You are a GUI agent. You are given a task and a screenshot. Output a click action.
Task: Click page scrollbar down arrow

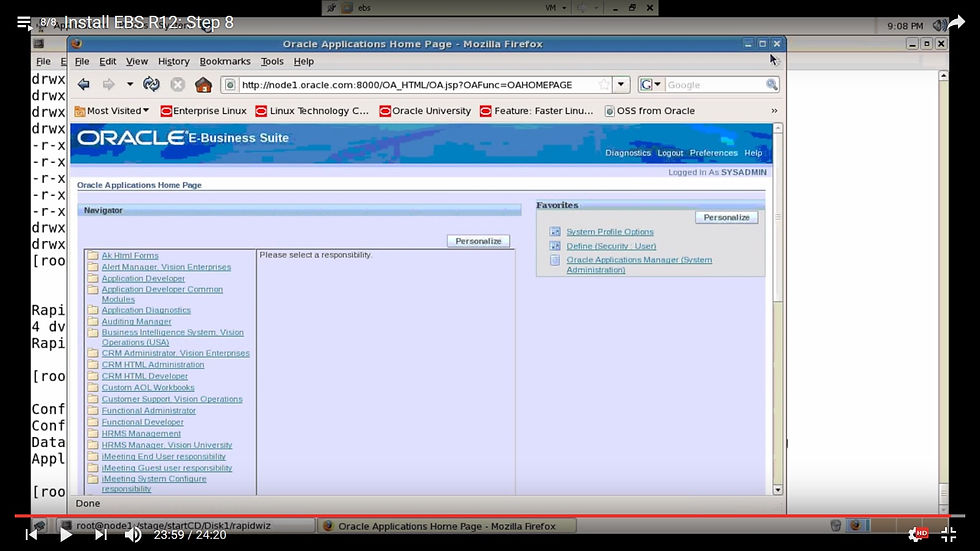[778, 490]
